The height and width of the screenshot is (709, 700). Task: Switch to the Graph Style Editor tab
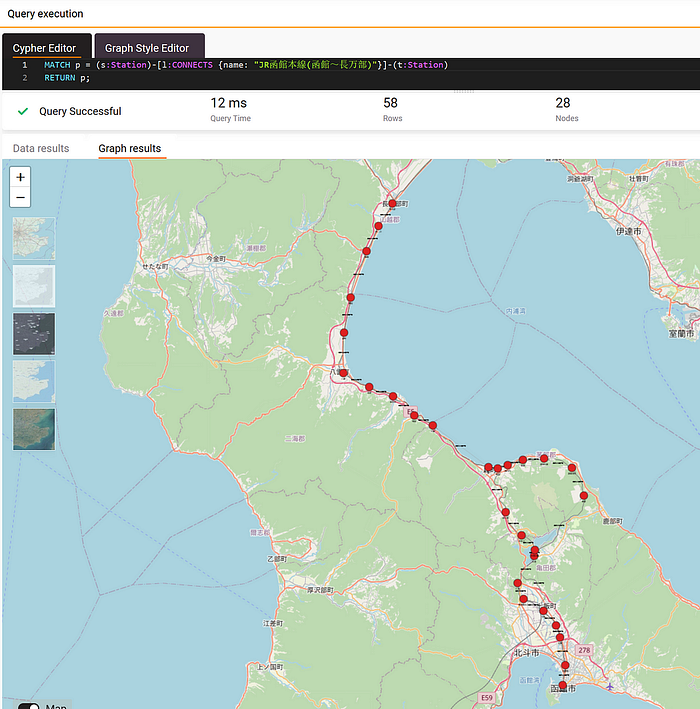149,46
